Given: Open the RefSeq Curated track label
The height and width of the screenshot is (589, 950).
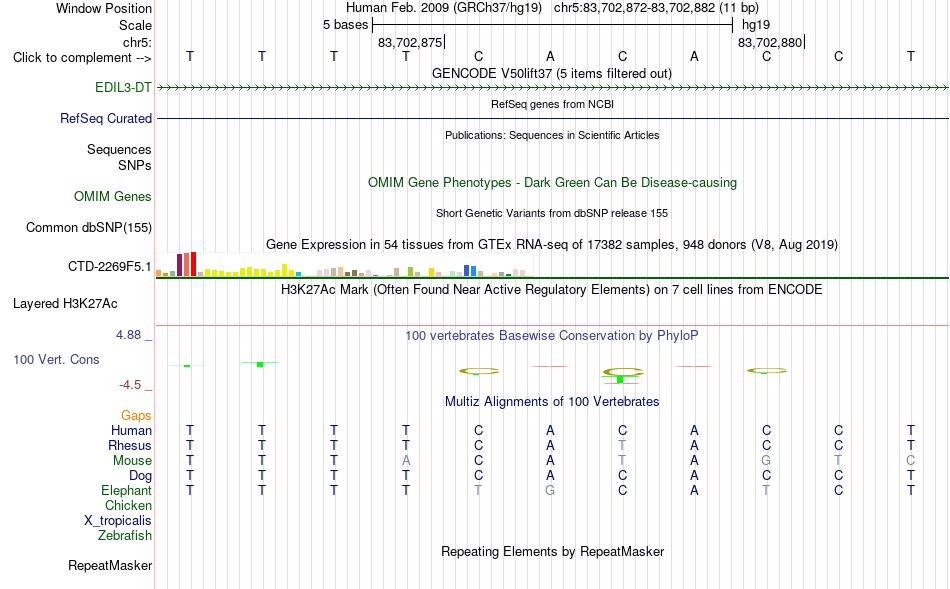Looking at the screenshot, I should 106,118.
